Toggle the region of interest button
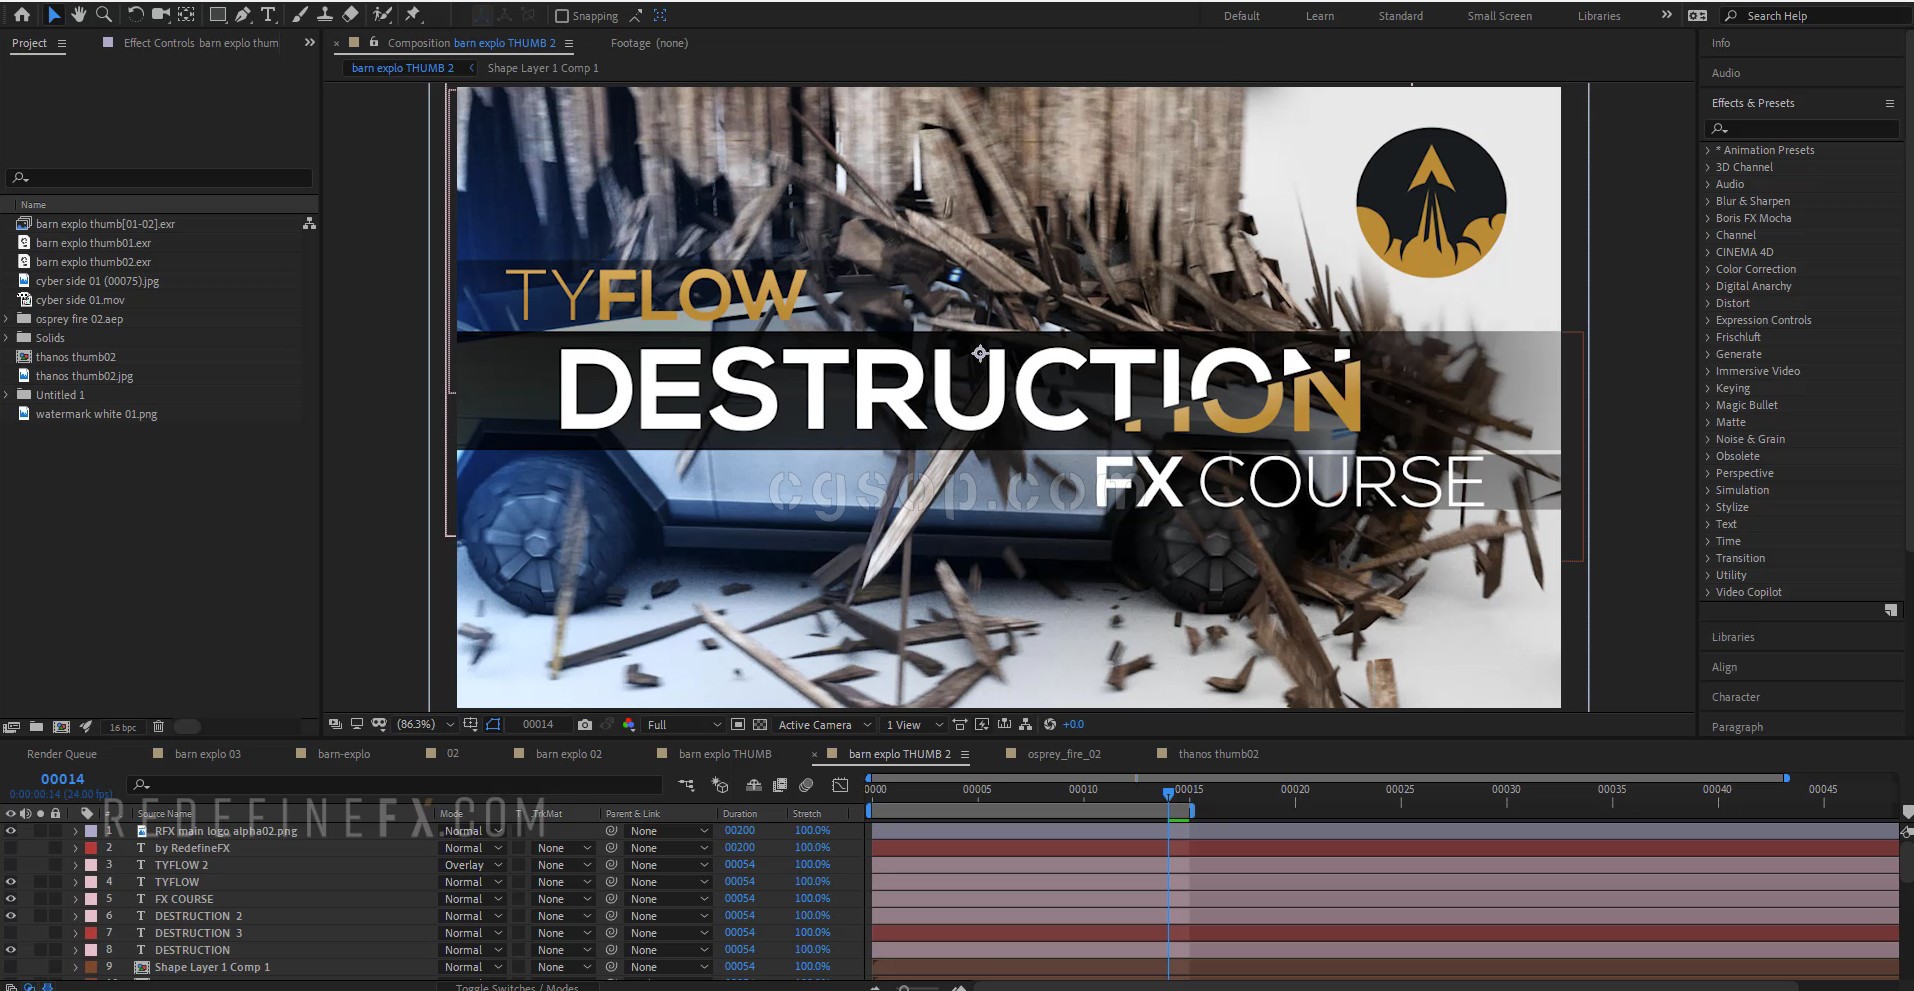The image size is (1914, 991). pyautogui.click(x=738, y=725)
